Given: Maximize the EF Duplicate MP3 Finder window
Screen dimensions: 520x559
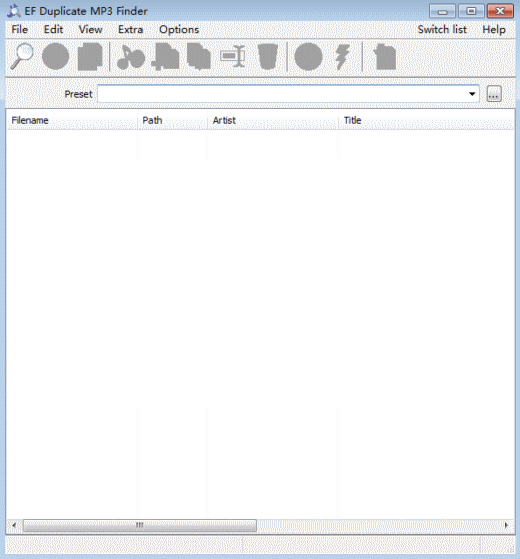Looking at the screenshot, I should [x=471, y=11].
